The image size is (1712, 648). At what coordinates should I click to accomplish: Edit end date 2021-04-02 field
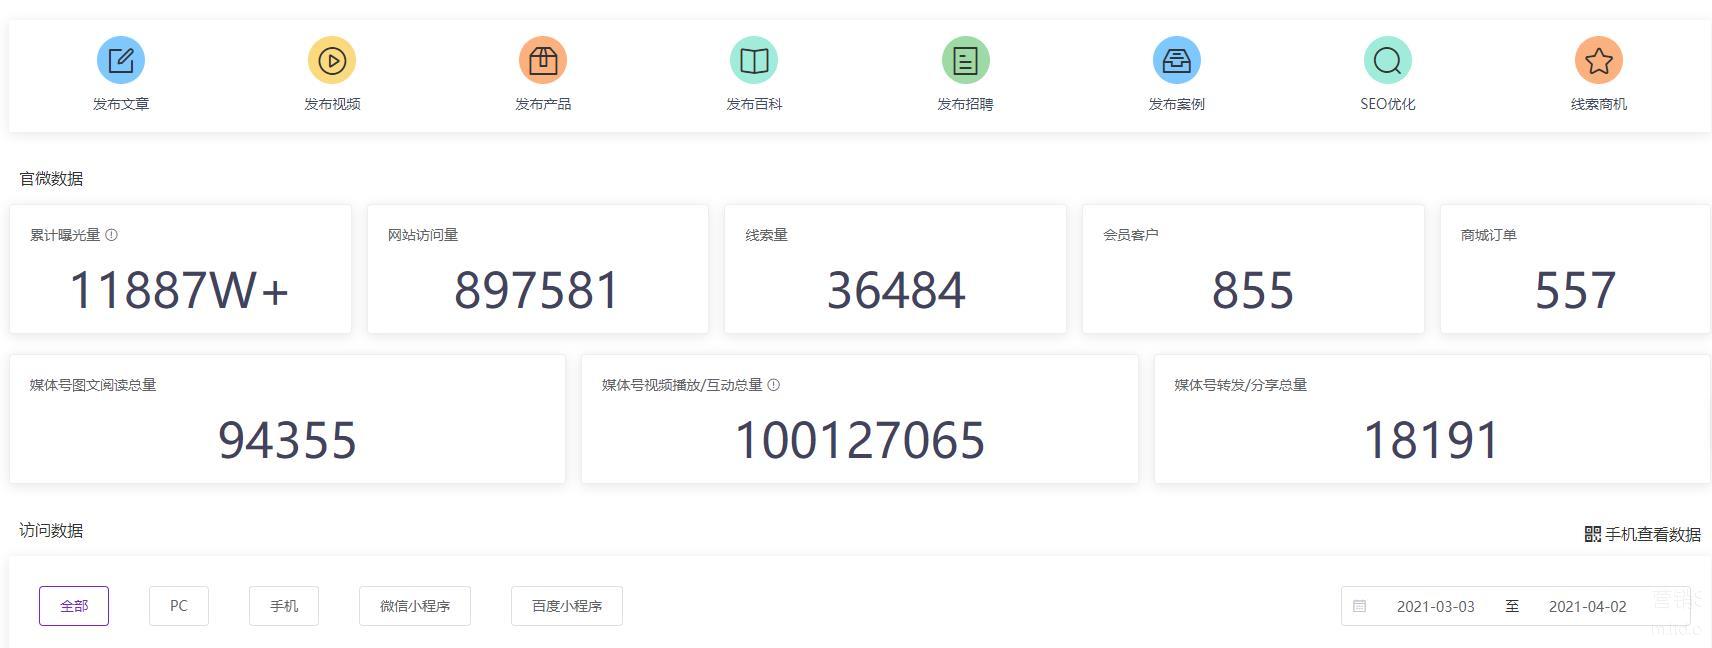coord(1587,606)
